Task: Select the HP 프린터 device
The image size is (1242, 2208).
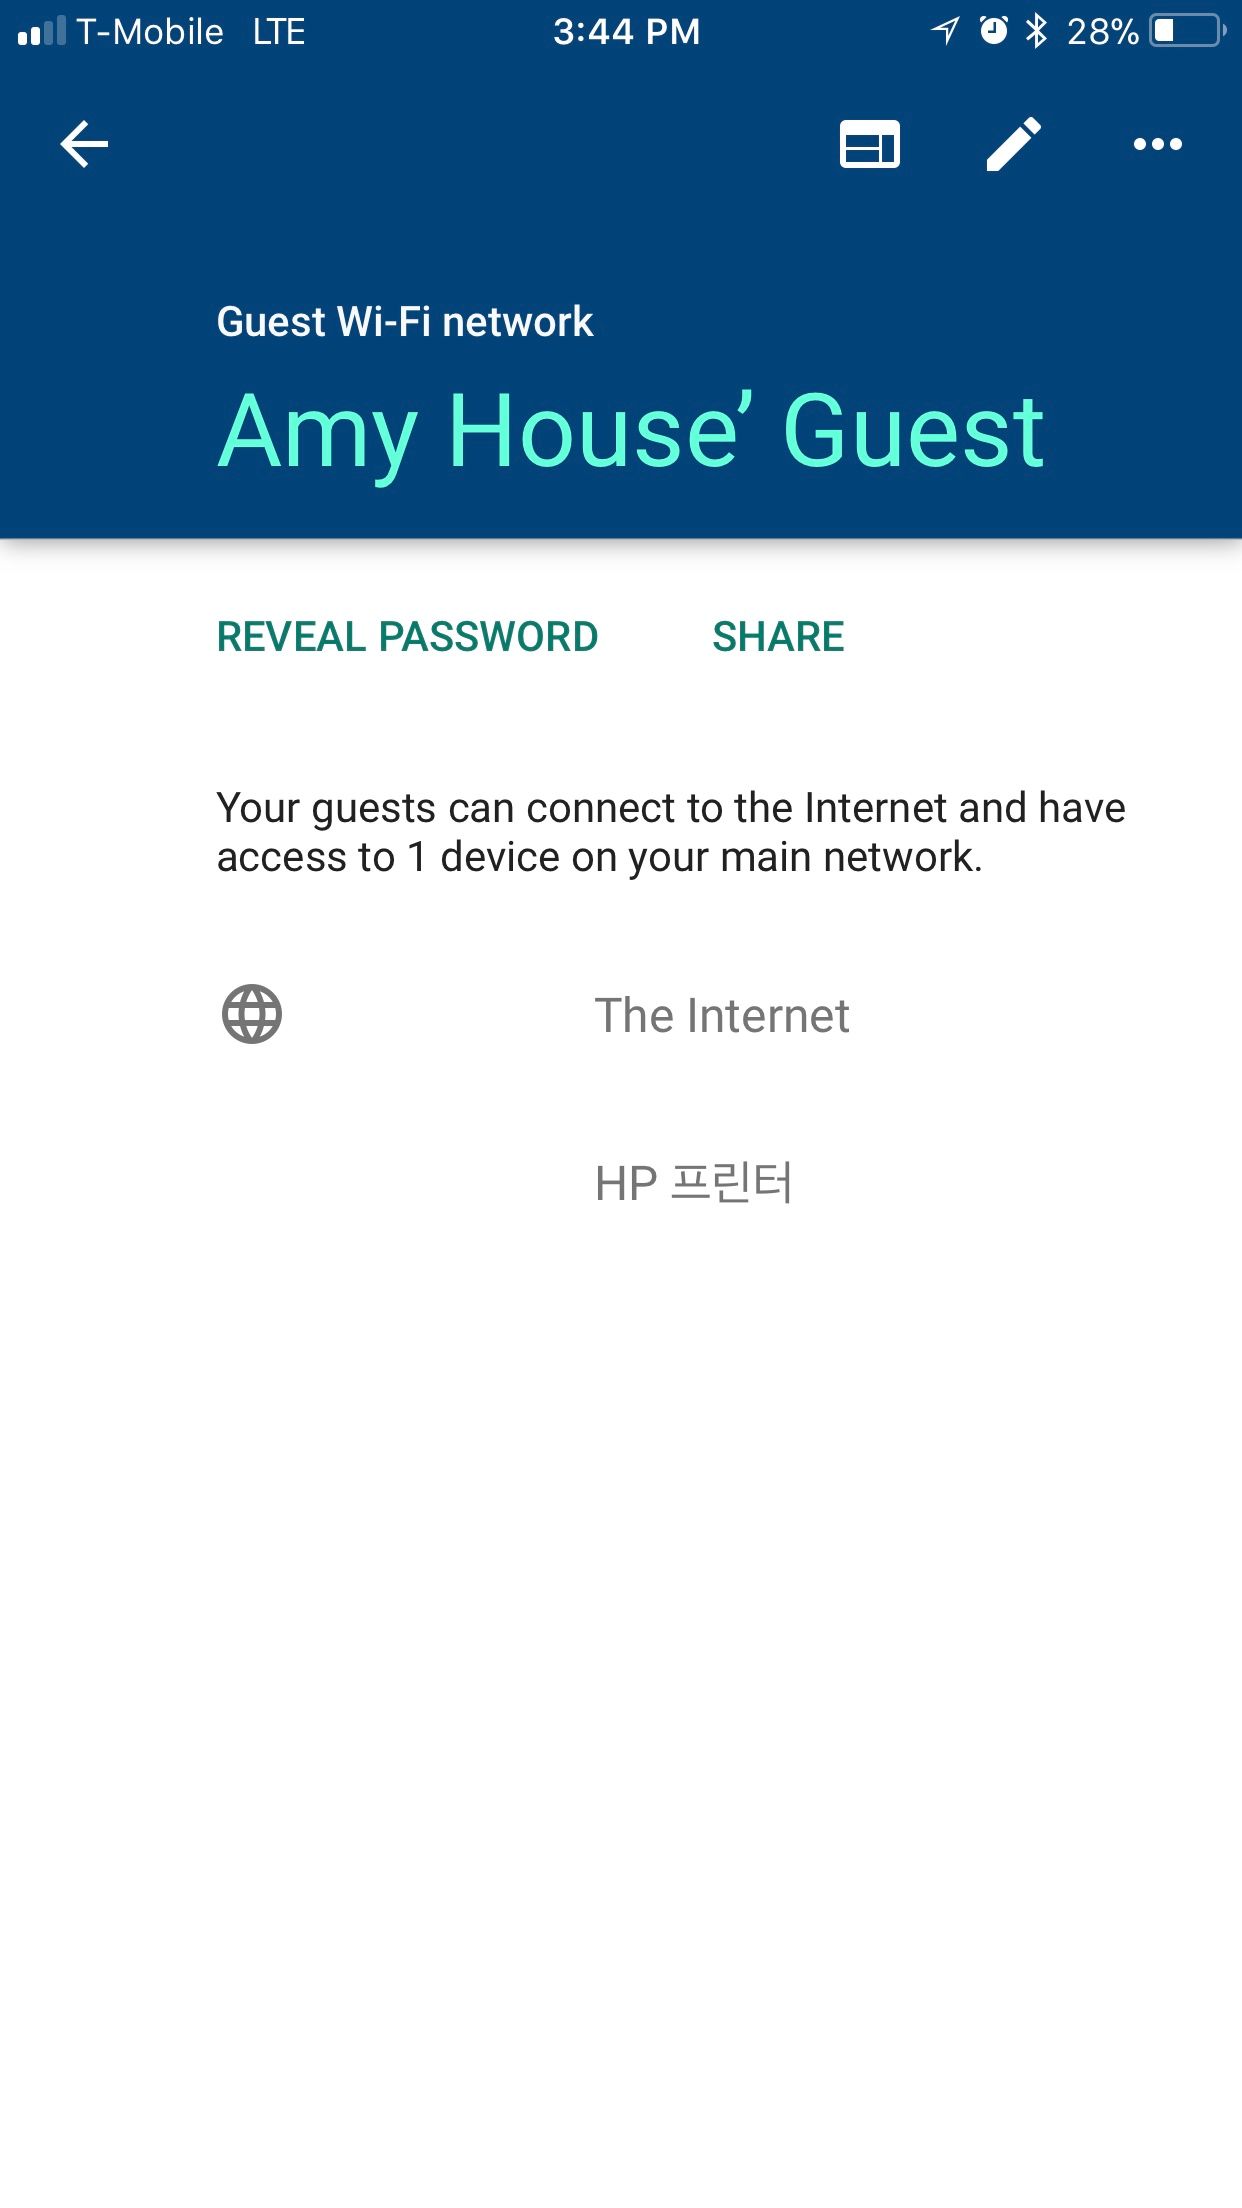Action: 693,1183
